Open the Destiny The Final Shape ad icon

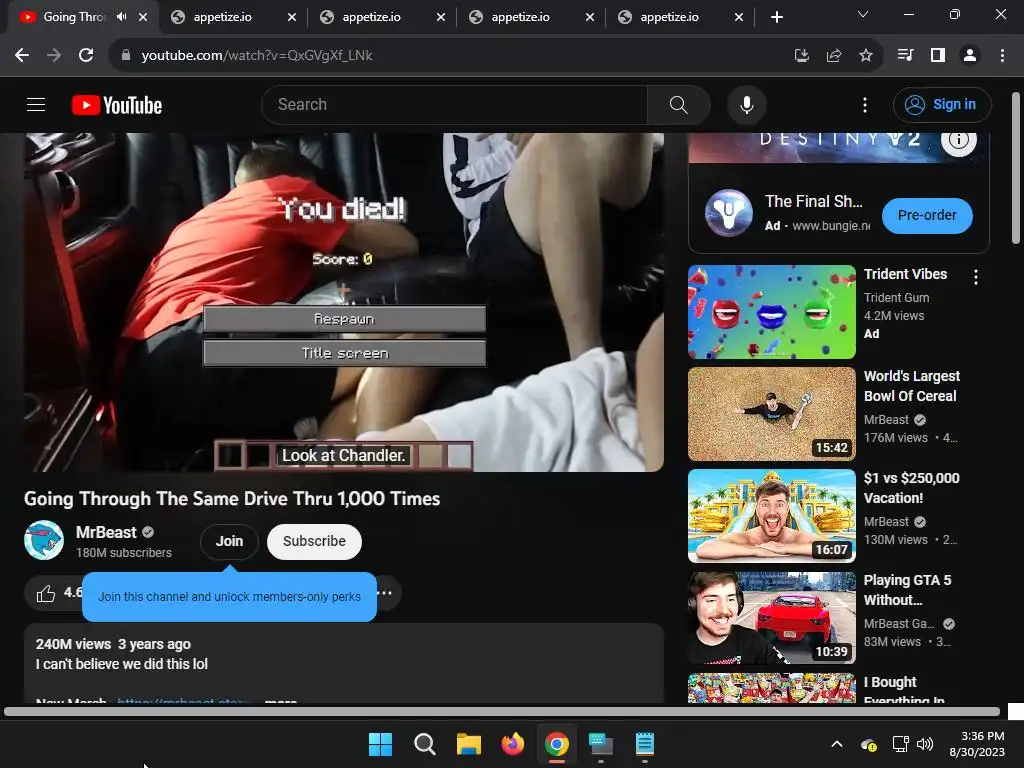728,213
